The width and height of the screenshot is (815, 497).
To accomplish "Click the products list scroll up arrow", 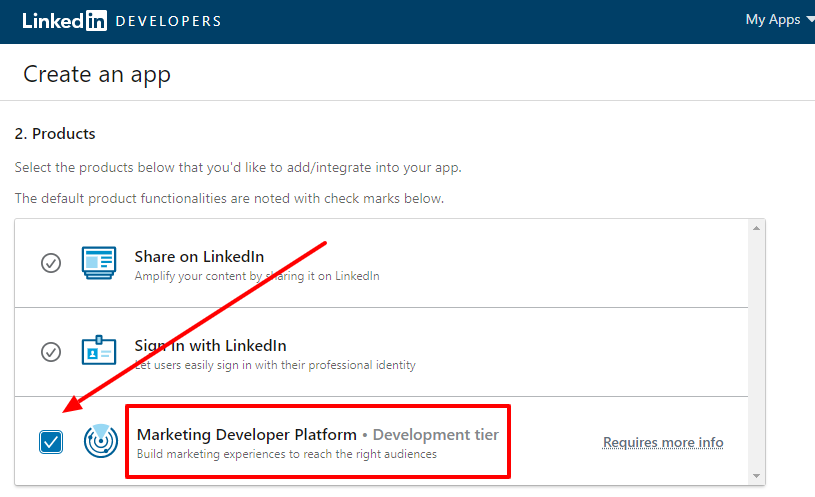I will [756, 228].
